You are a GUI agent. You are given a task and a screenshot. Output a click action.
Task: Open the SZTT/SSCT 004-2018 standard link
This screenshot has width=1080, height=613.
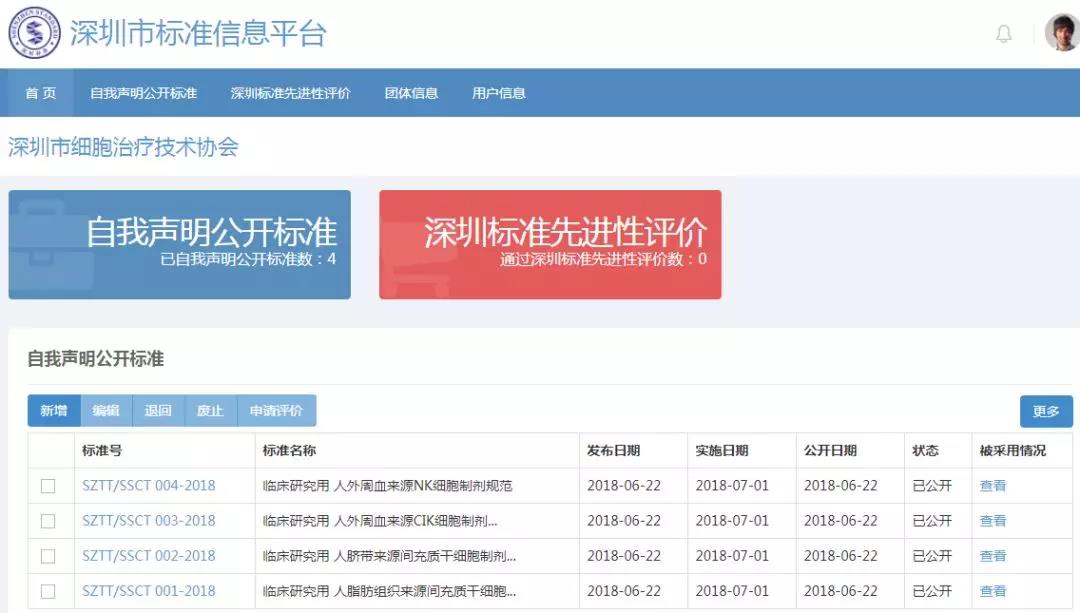click(x=148, y=486)
